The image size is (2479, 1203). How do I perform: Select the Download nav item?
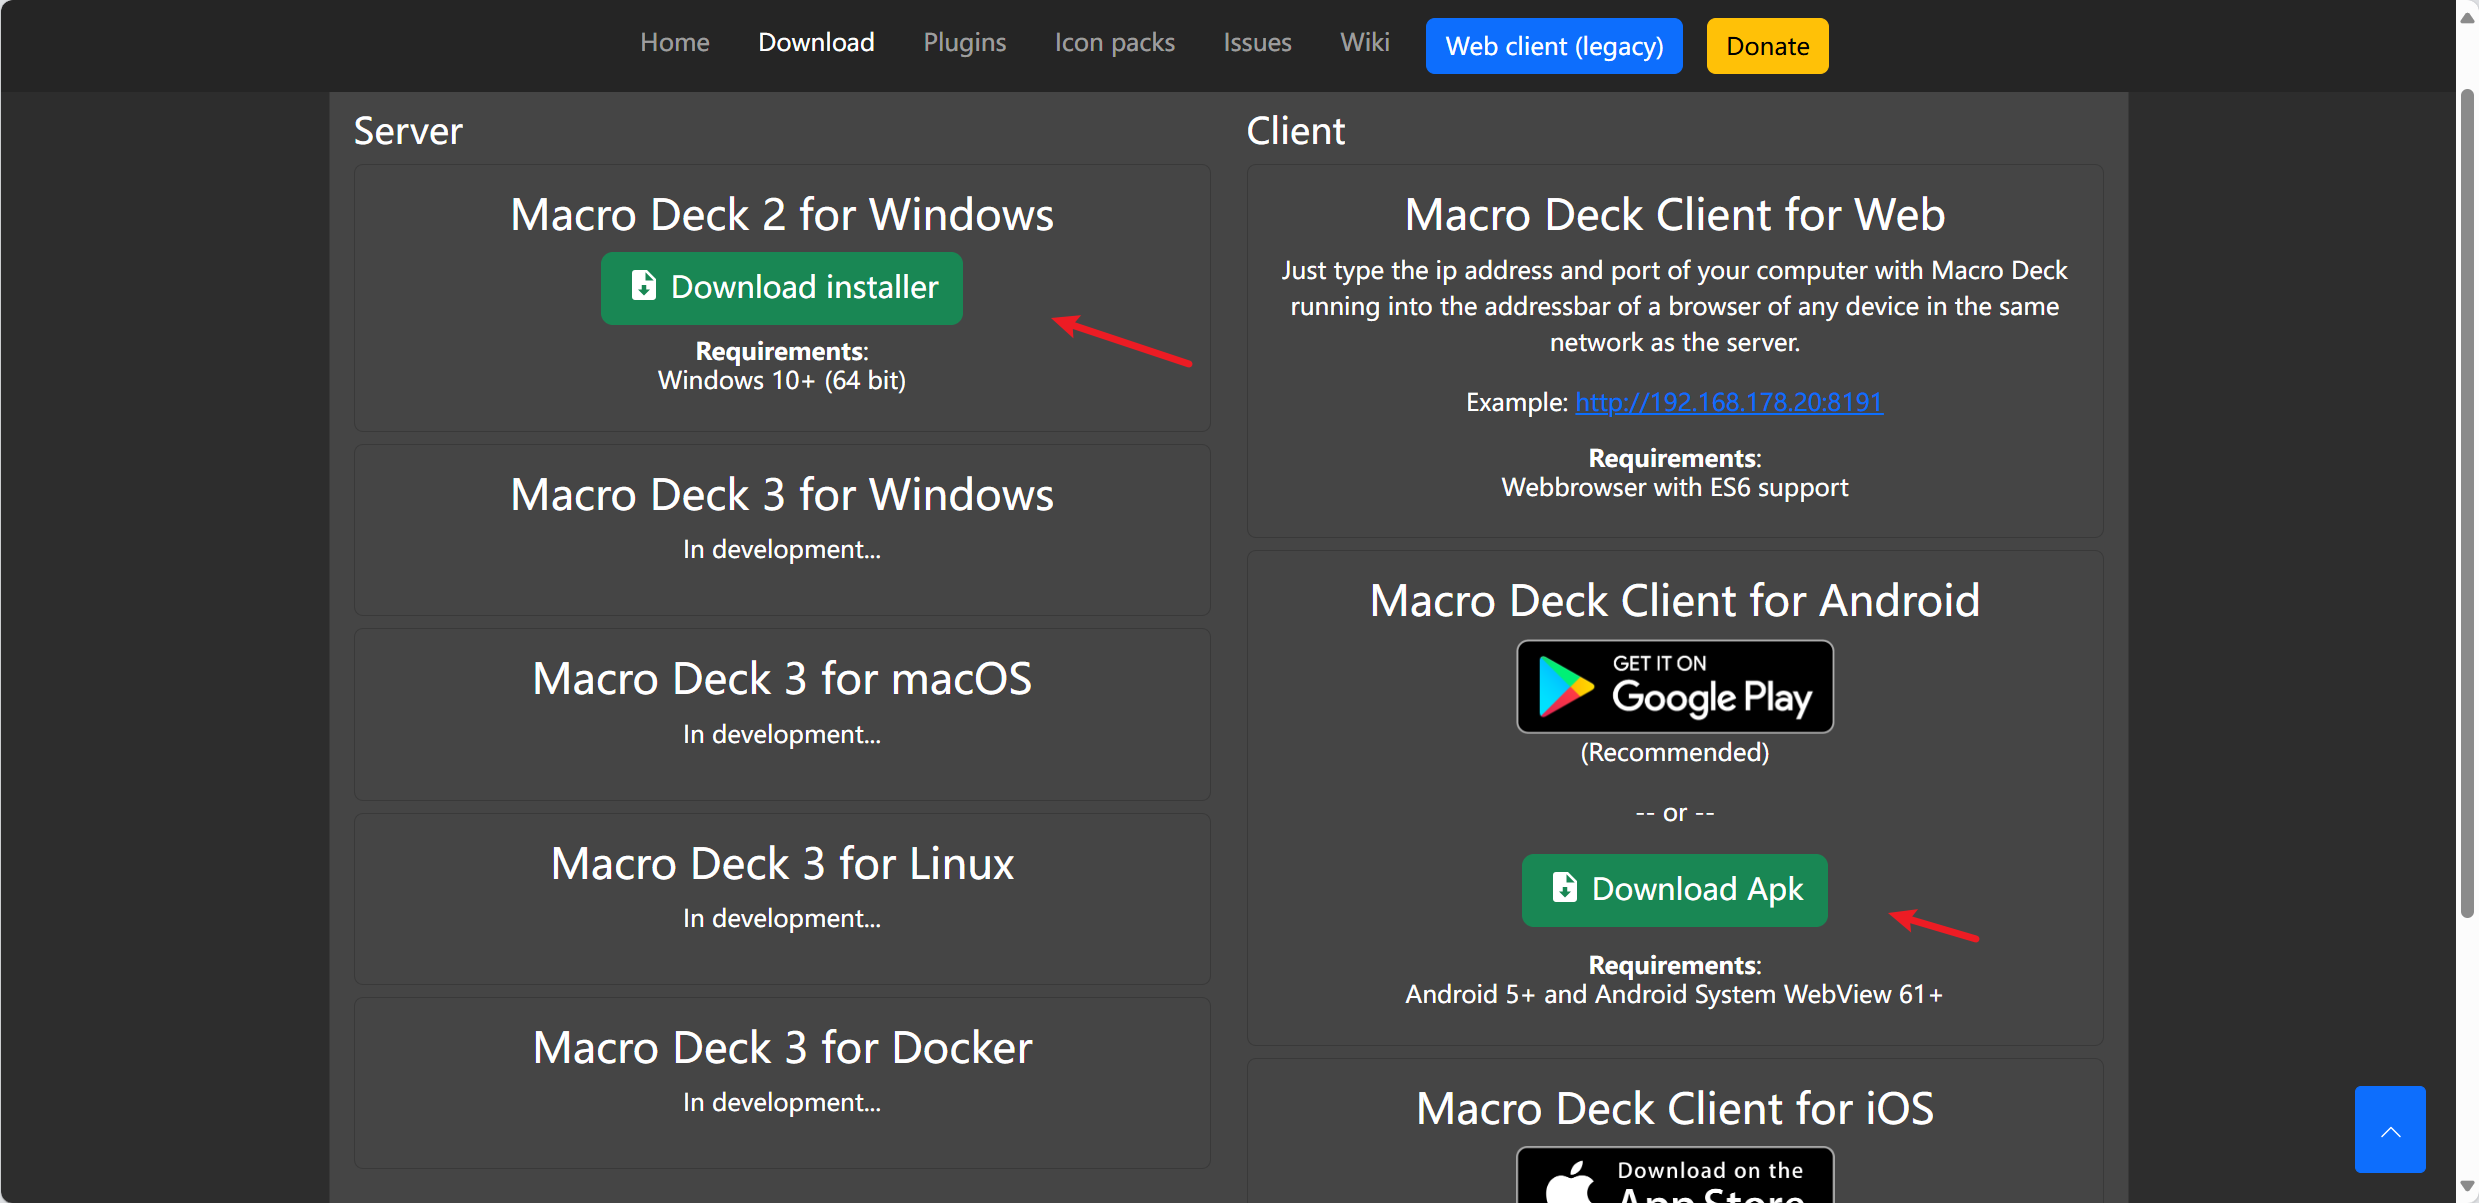coord(816,42)
